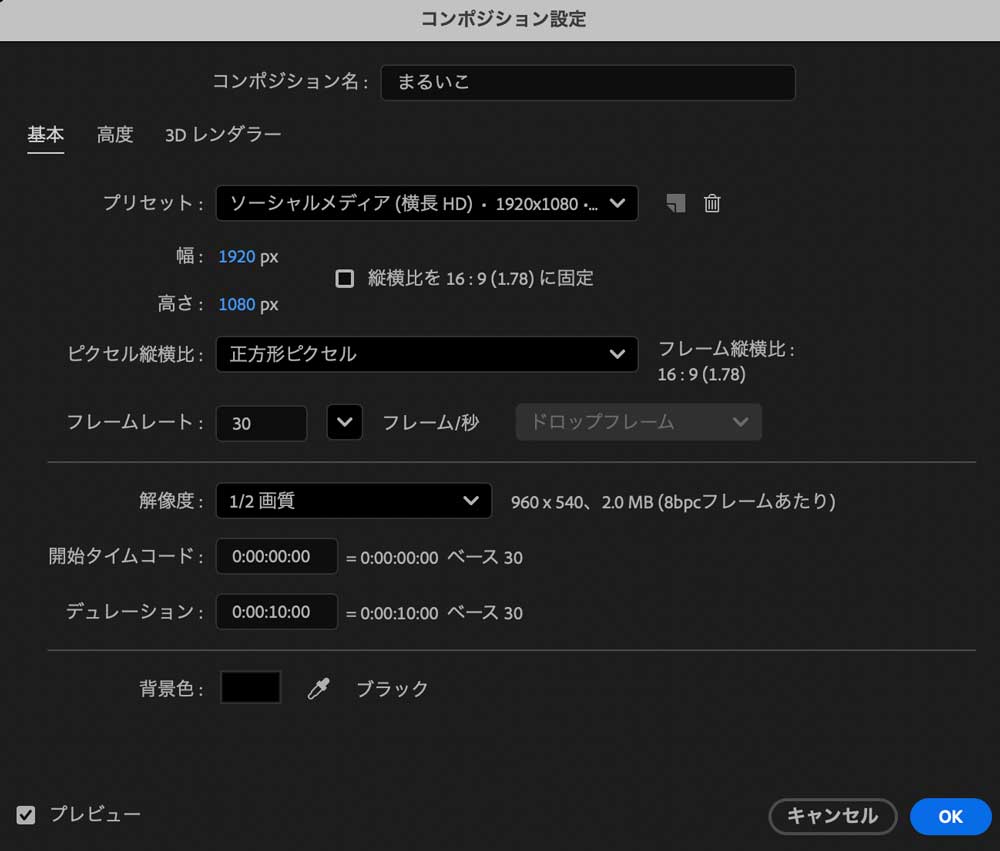Click the デュレーション input field

[x=276, y=612]
